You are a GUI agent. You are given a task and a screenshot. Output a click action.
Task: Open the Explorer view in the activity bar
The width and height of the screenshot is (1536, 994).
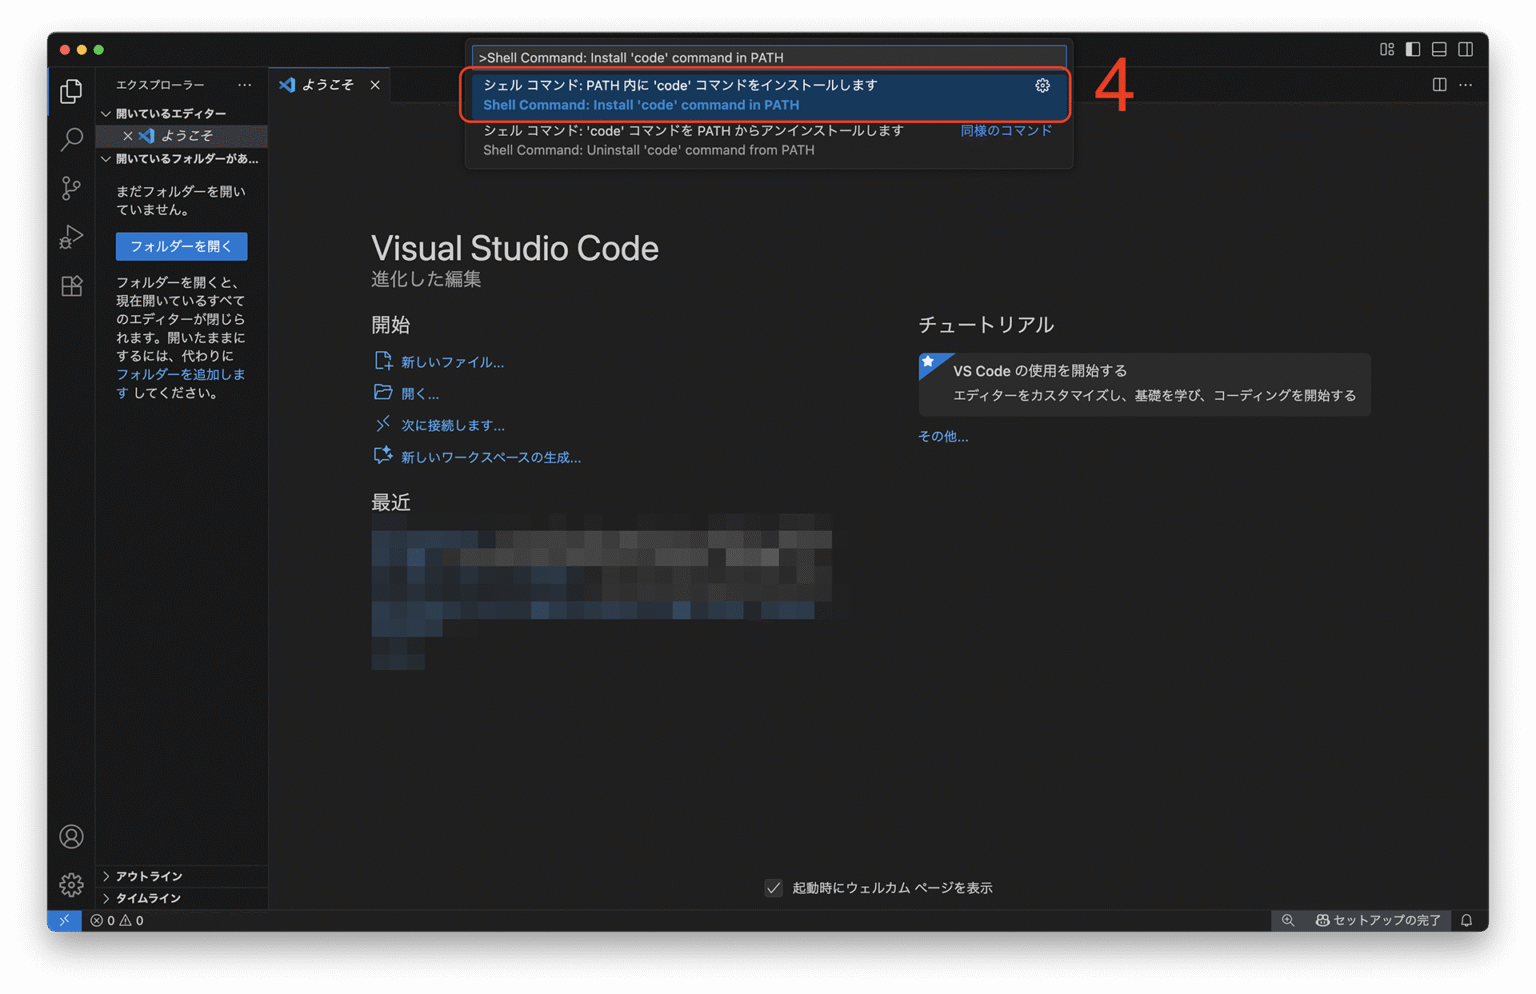click(x=70, y=91)
